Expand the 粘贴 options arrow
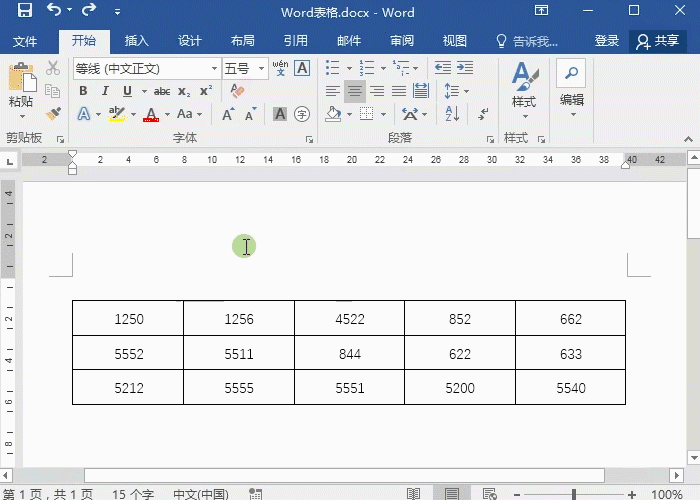 point(22,117)
